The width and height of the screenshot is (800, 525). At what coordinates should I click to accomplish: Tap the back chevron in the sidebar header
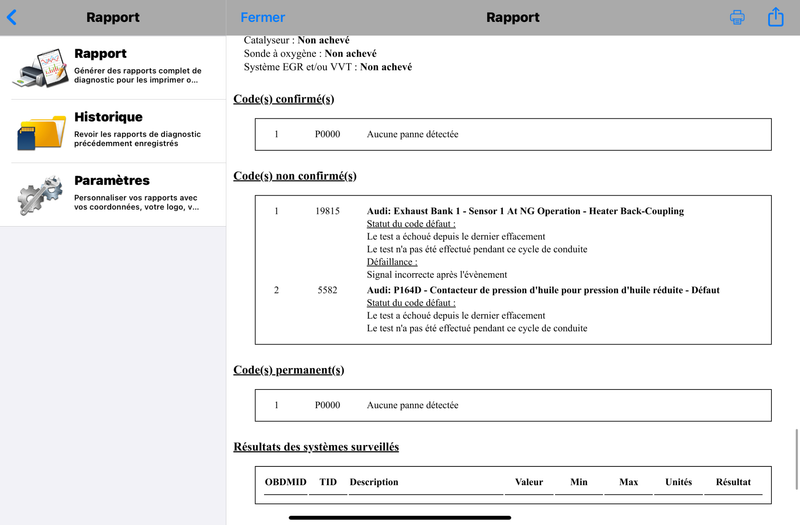(x=12, y=17)
